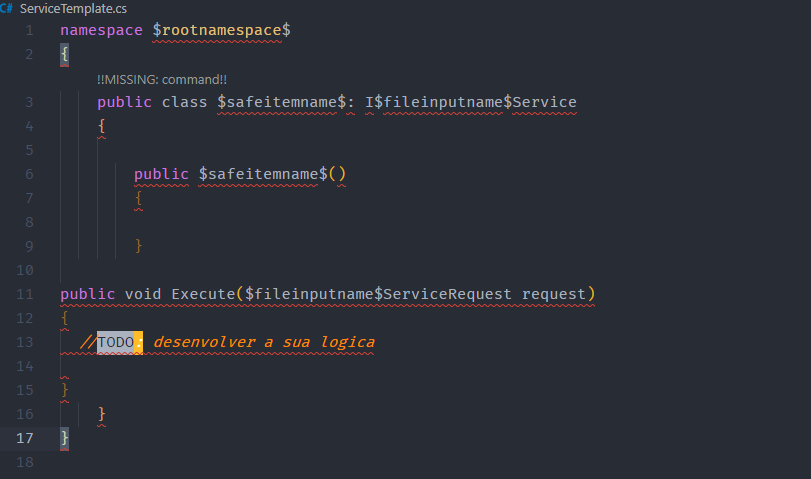Screen dimensions: 811x479
Task: Click the opening brace on line 2
Action: point(64,54)
